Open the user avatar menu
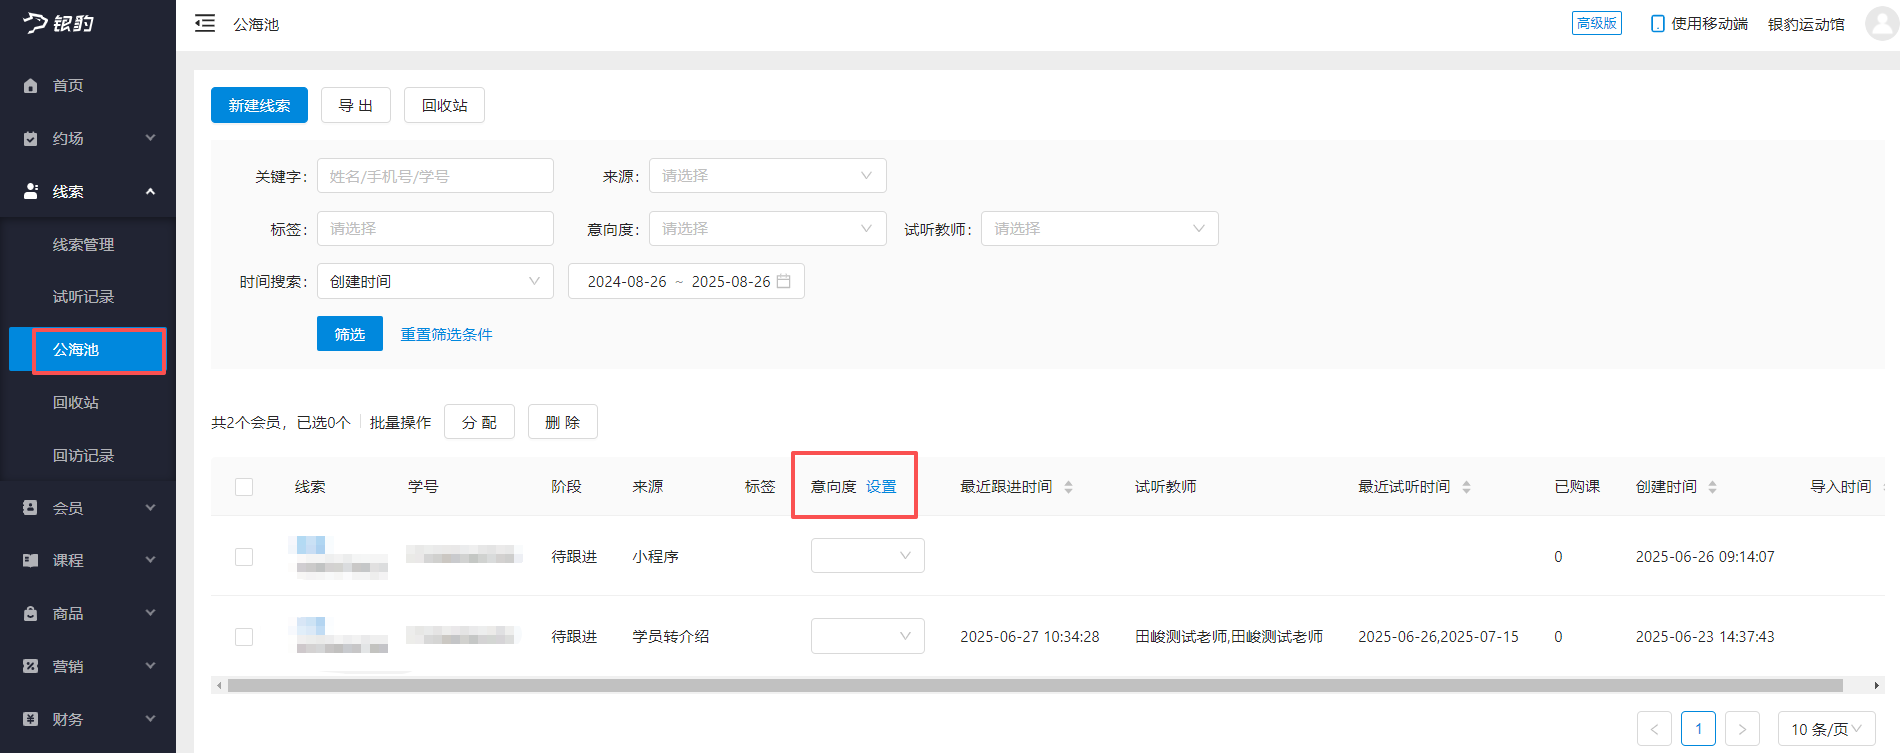 pyautogui.click(x=1882, y=22)
